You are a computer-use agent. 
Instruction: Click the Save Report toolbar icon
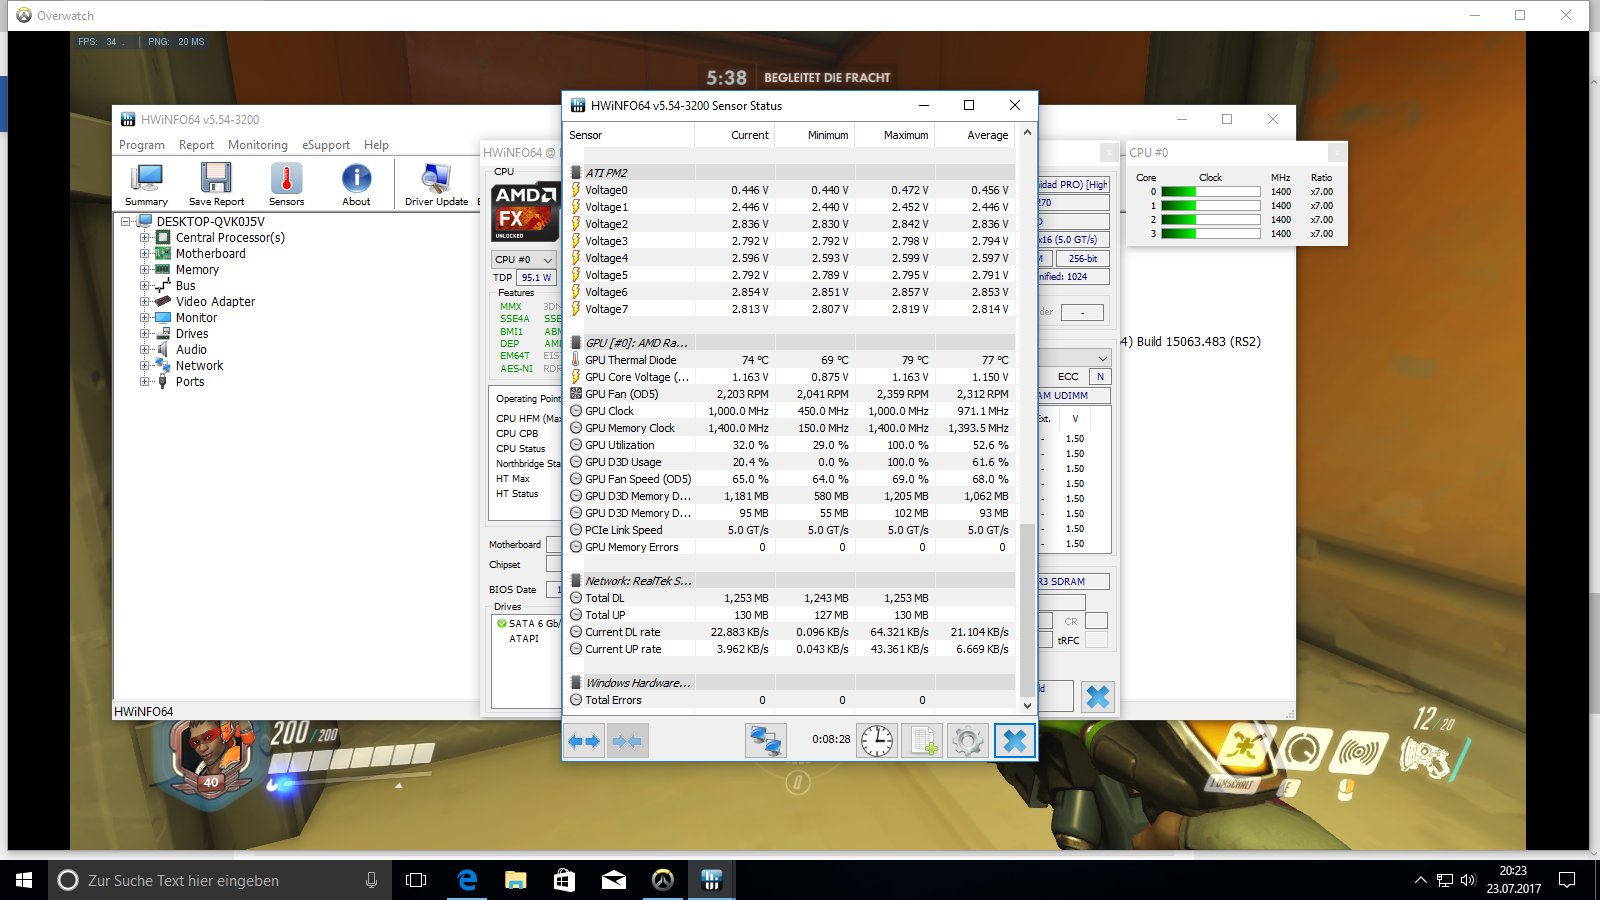[x=216, y=184]
